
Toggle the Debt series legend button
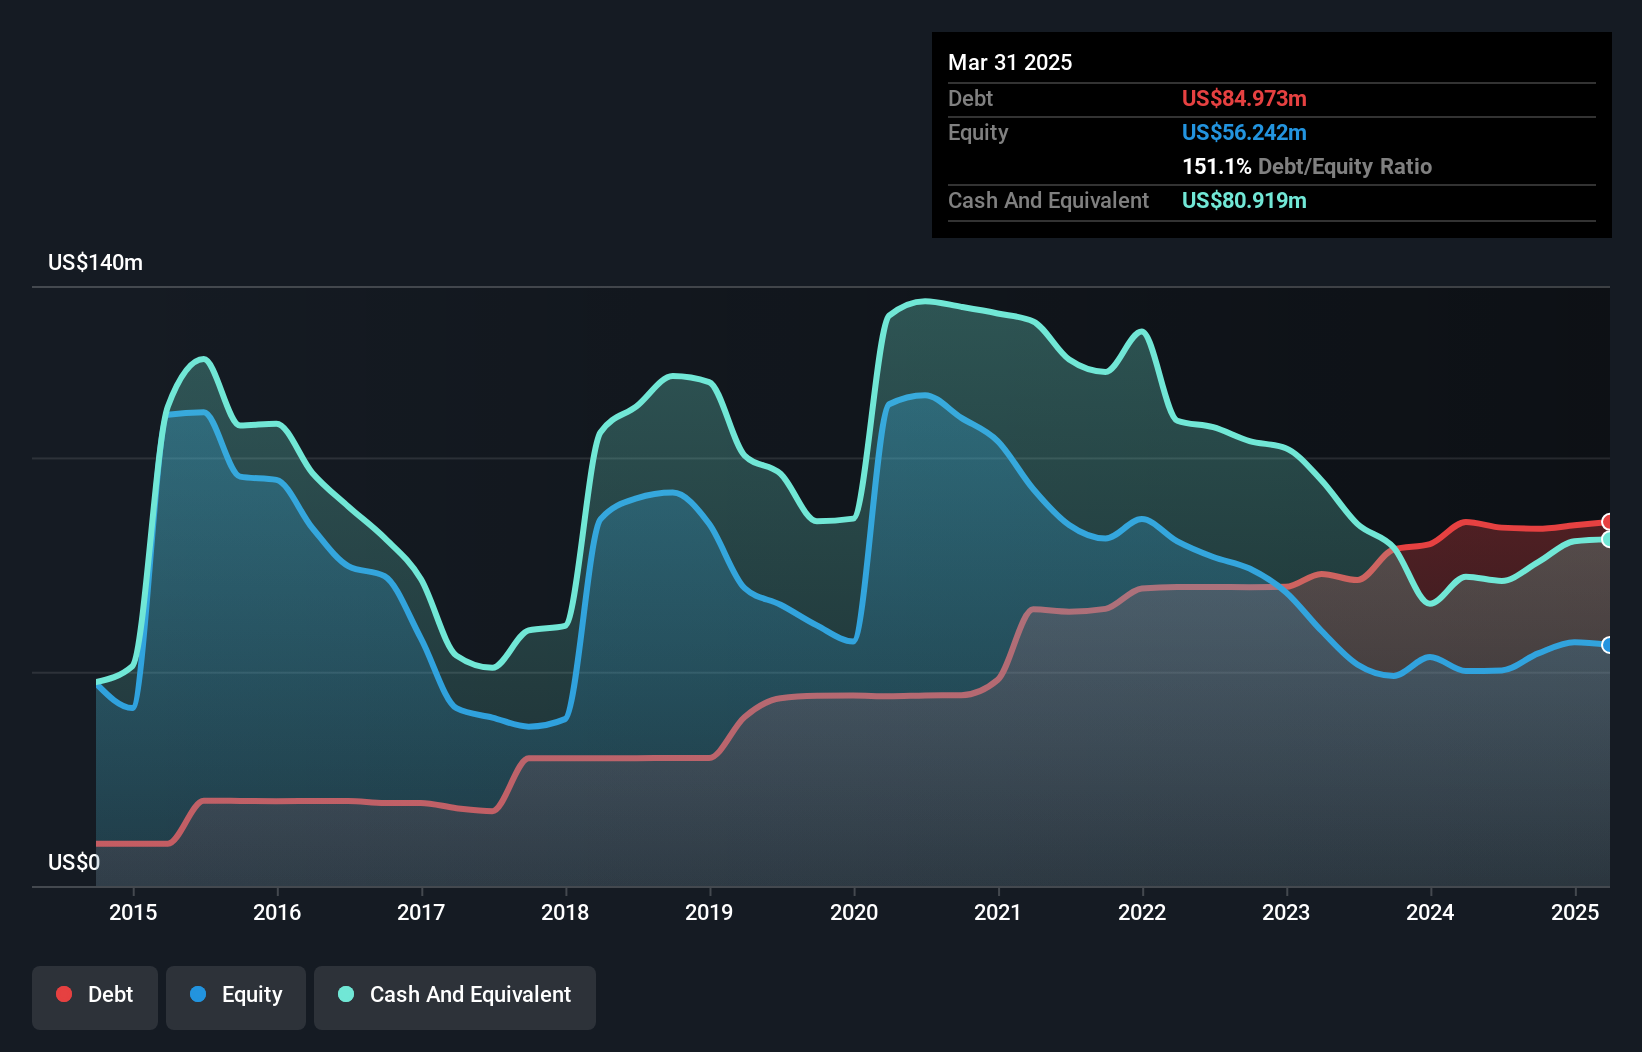click(x=95, y=997)
